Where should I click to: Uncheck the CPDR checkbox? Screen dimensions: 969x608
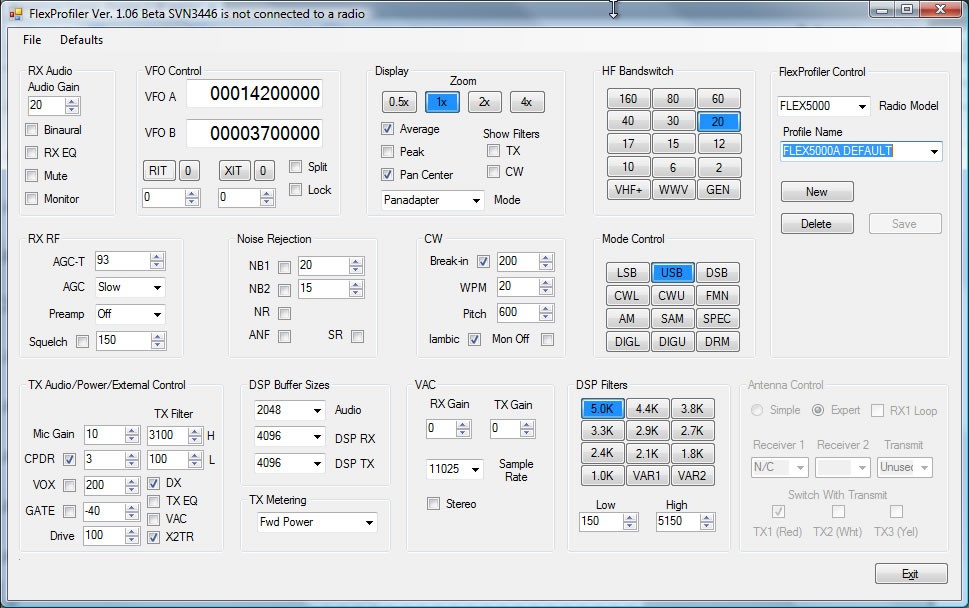[x=69, y=459]
